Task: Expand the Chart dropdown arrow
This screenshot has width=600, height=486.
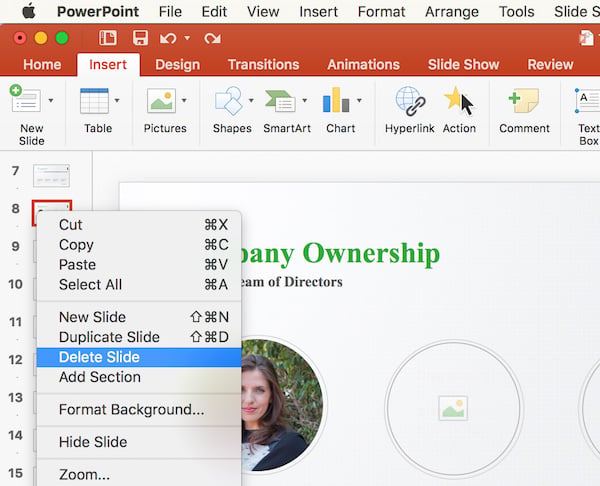Action: click(359, 100)
